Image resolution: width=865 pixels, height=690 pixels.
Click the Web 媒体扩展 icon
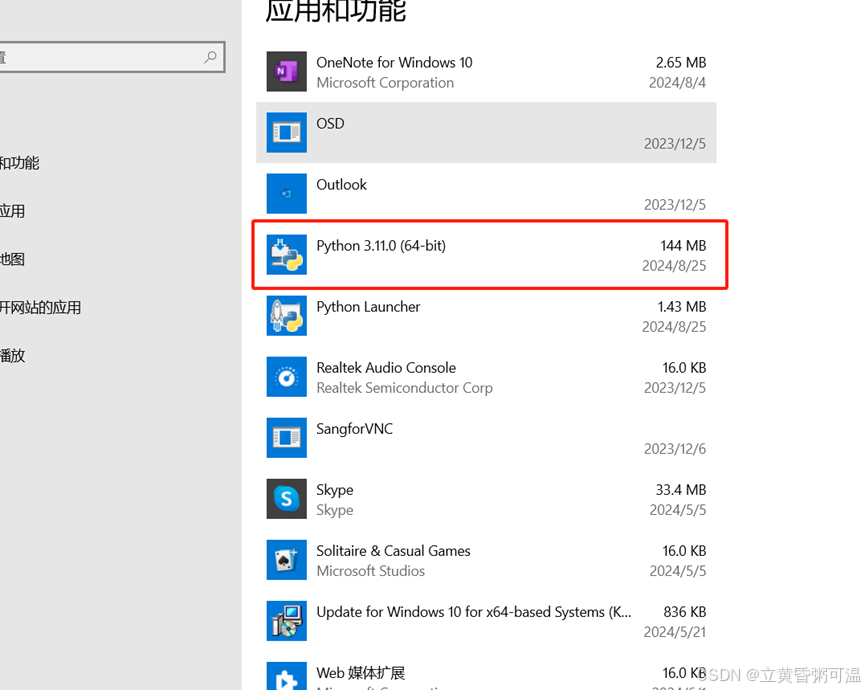pyautogui.click(x=286, y=676)
